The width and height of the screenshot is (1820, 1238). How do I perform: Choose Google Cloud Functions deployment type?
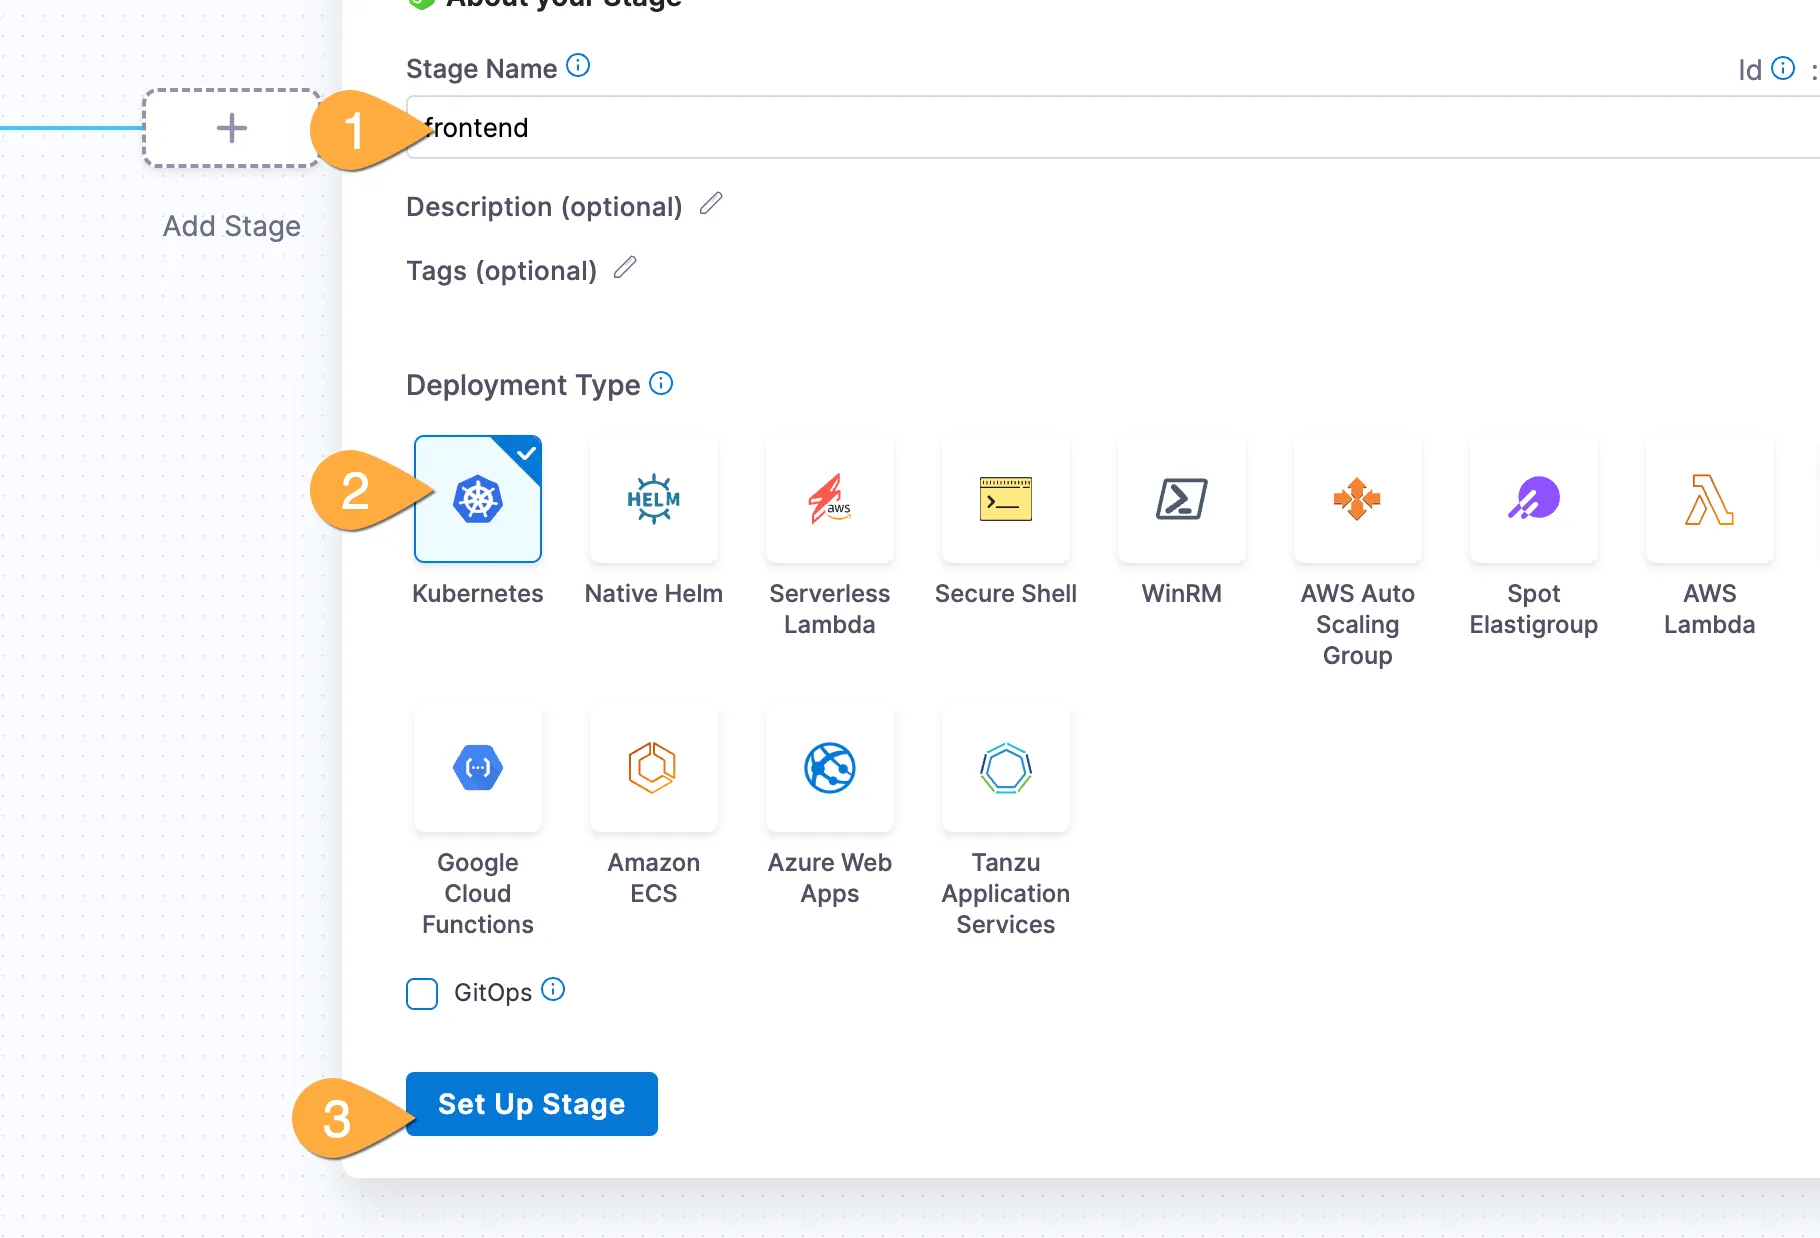coord(478,768)
